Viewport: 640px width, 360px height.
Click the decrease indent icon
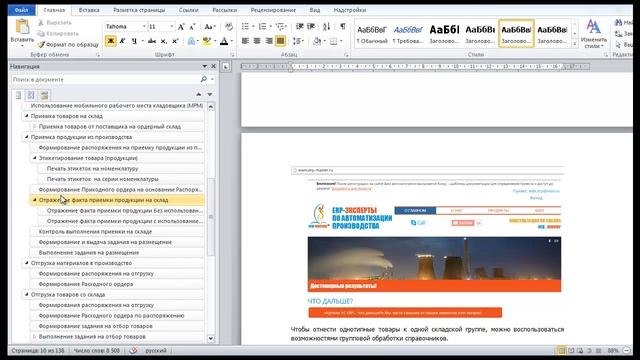(x=300, y=27)
